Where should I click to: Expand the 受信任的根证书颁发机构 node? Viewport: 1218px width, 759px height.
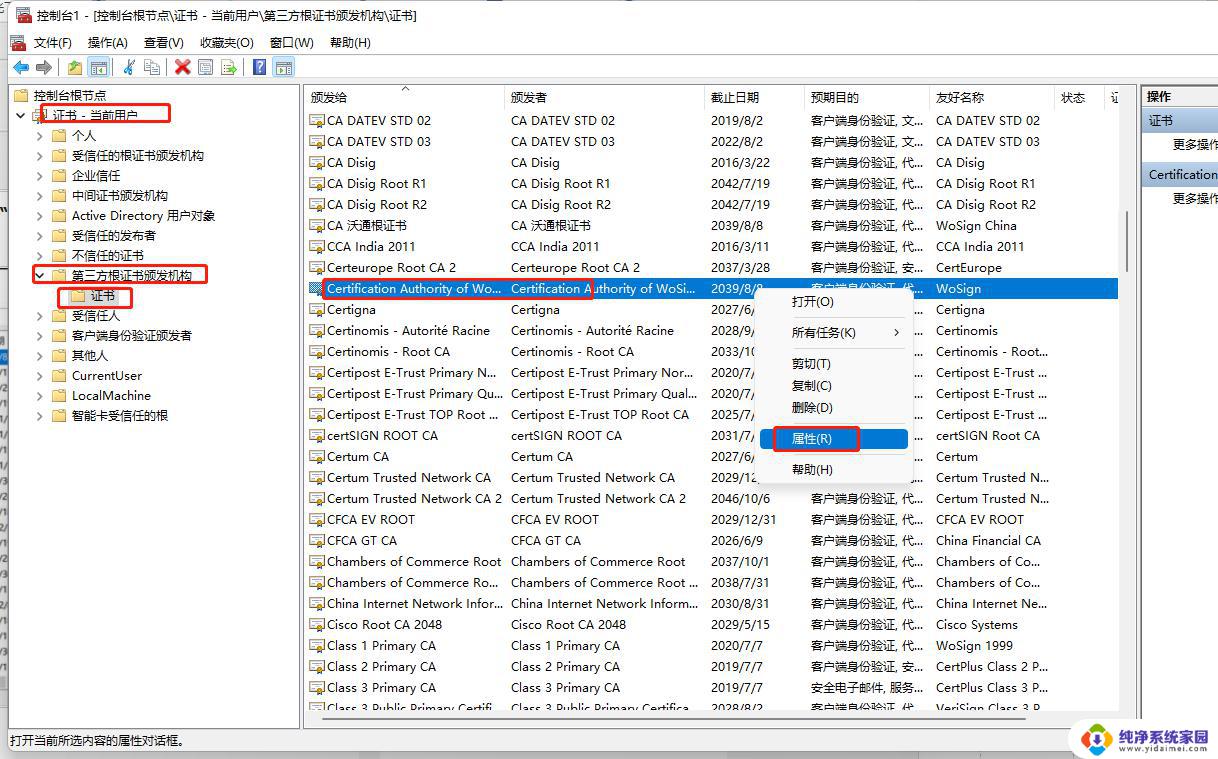point(40,155)
